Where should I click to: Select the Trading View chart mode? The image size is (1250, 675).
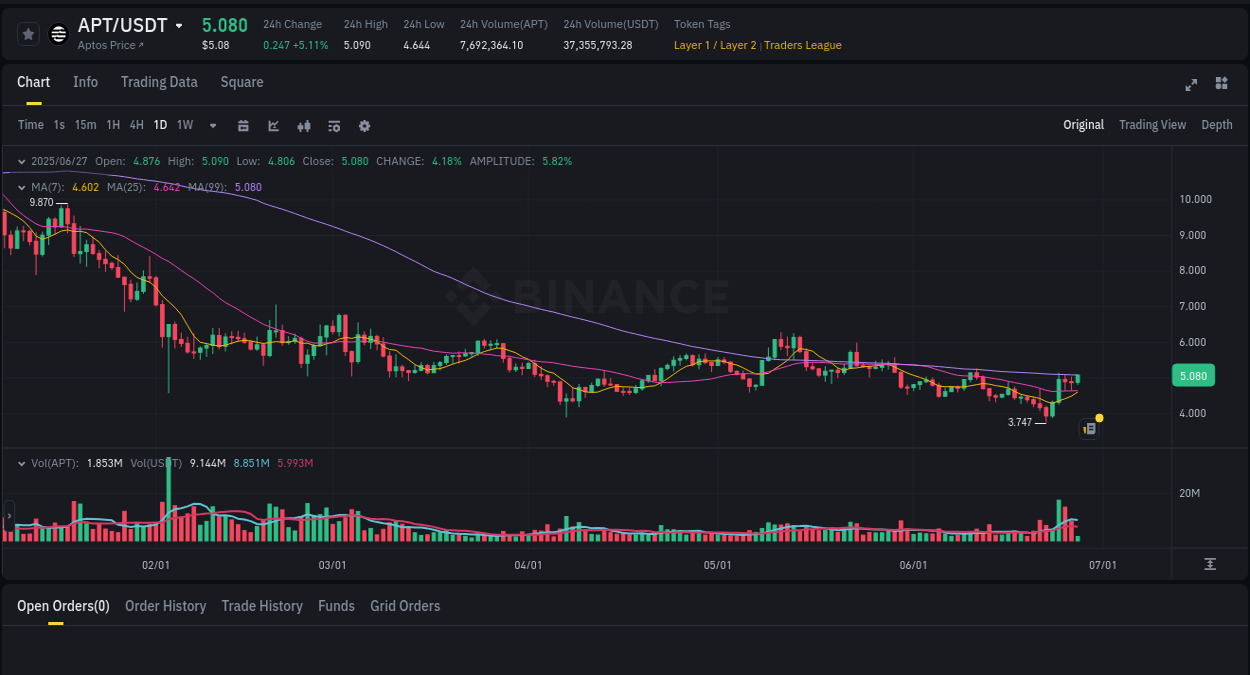point(1152,125)
